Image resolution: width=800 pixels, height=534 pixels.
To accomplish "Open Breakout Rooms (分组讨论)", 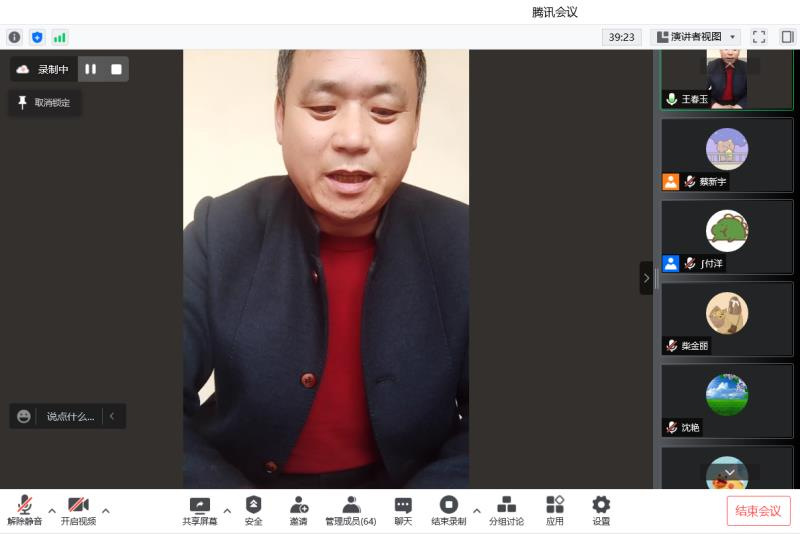I will [x=506, y=511].
